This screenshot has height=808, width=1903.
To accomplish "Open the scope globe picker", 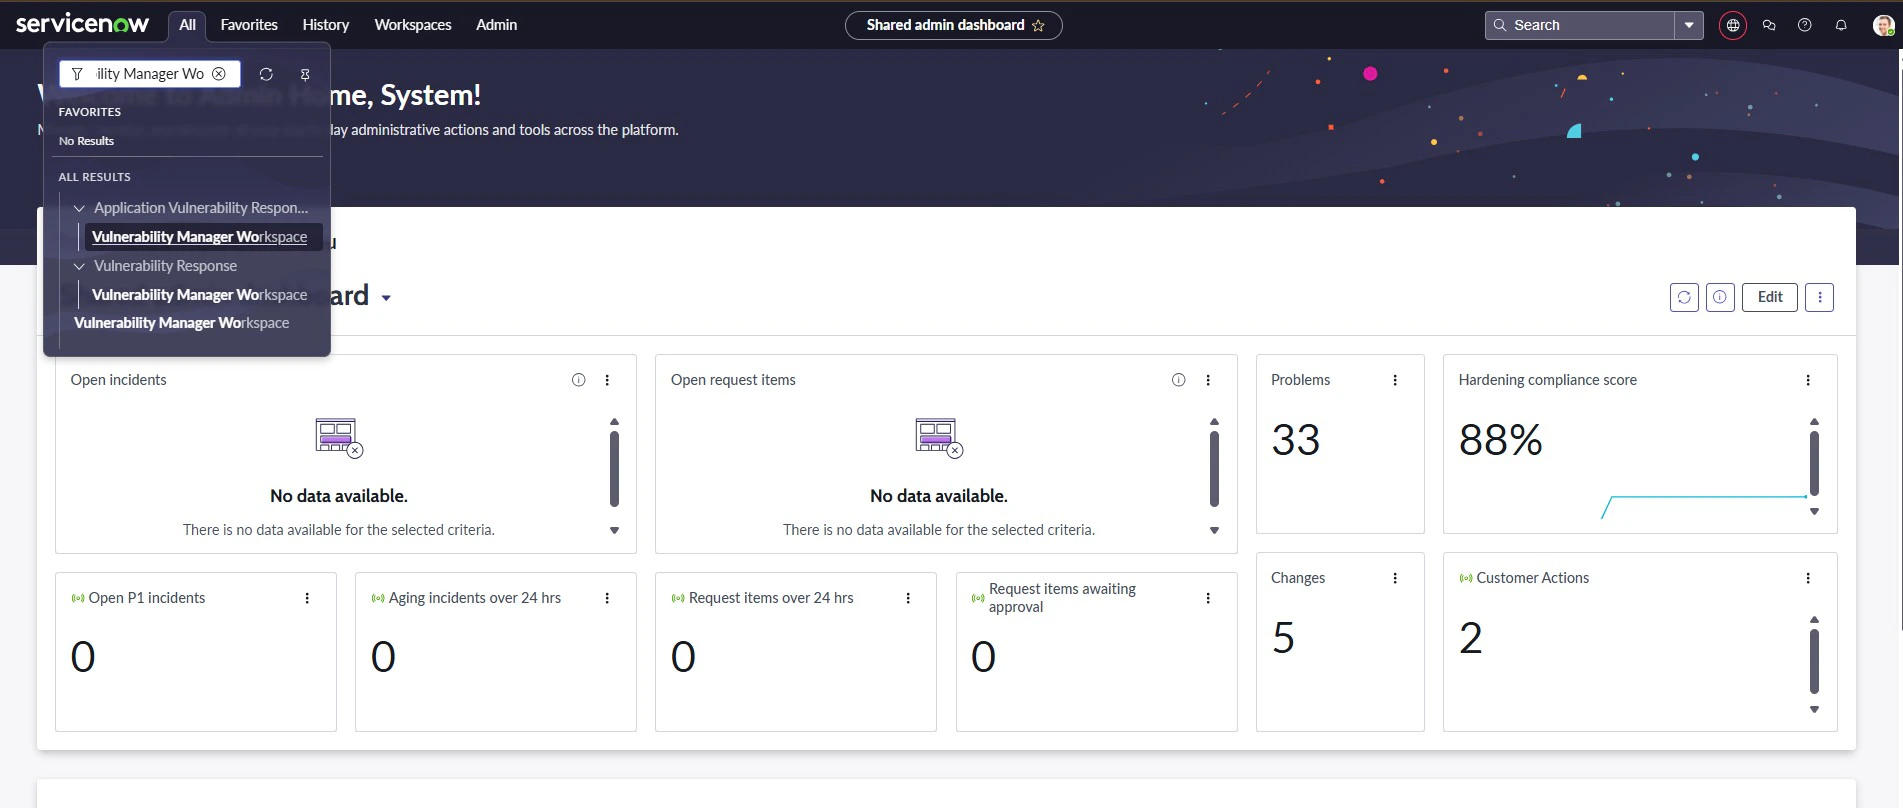I will (x=1733, y=25).
